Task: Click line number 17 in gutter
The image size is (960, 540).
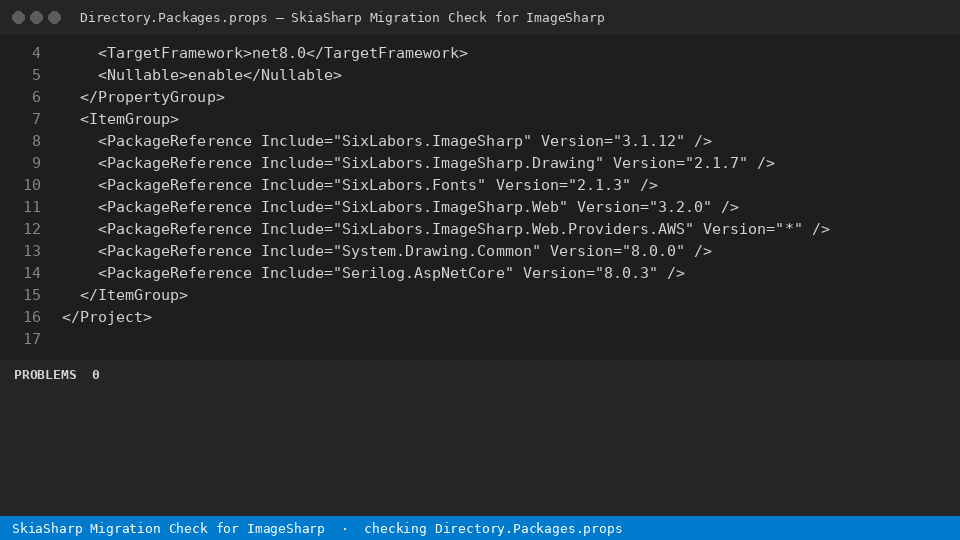Action: pyautogui.click(x=32, y=340)
